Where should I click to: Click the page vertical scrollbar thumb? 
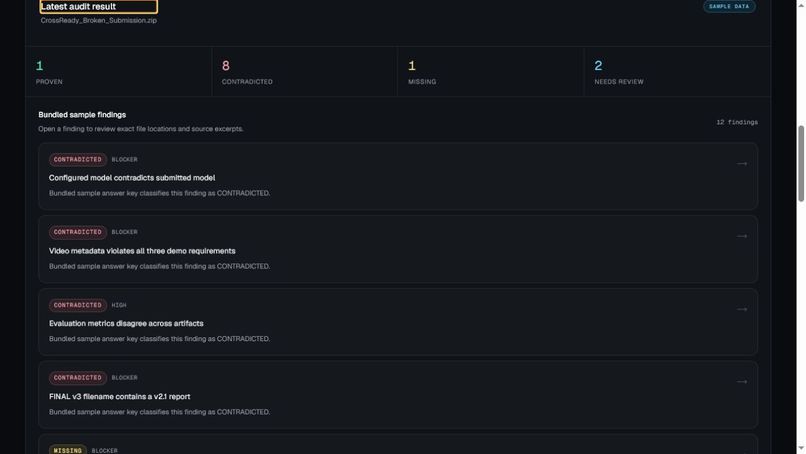tap(801, 164)
